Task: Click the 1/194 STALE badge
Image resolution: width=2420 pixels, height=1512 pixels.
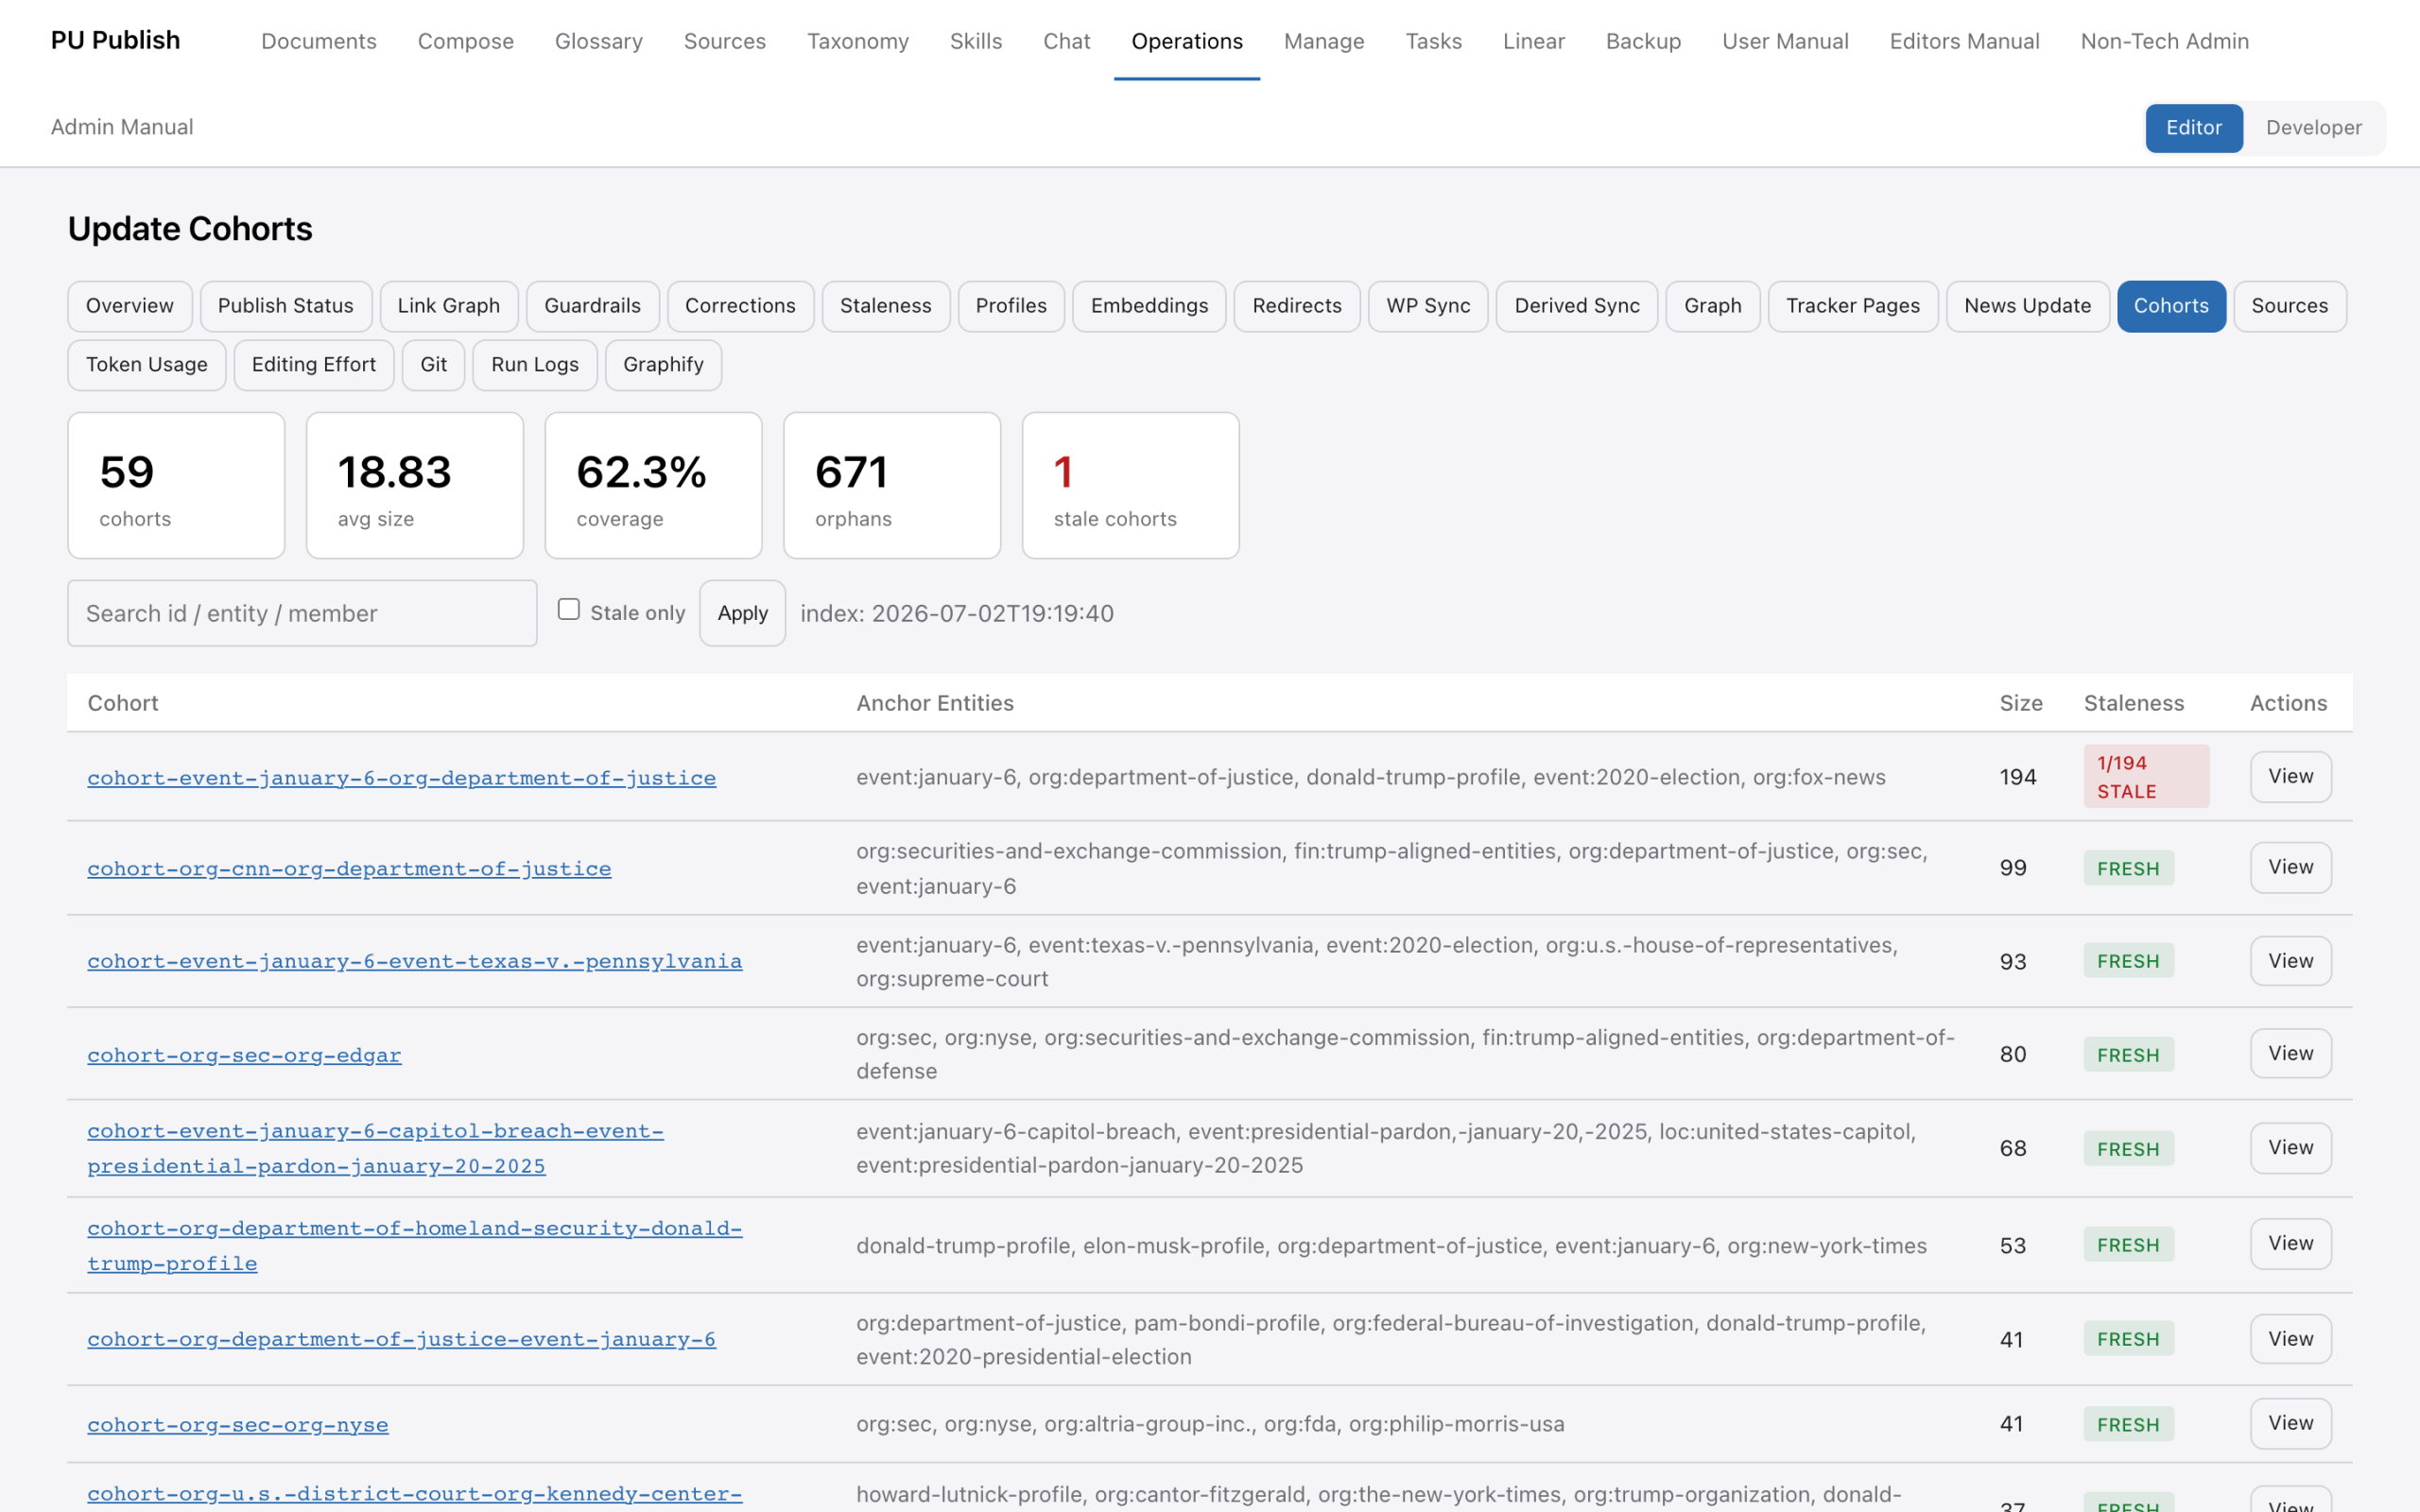Action: [2146, 776]
